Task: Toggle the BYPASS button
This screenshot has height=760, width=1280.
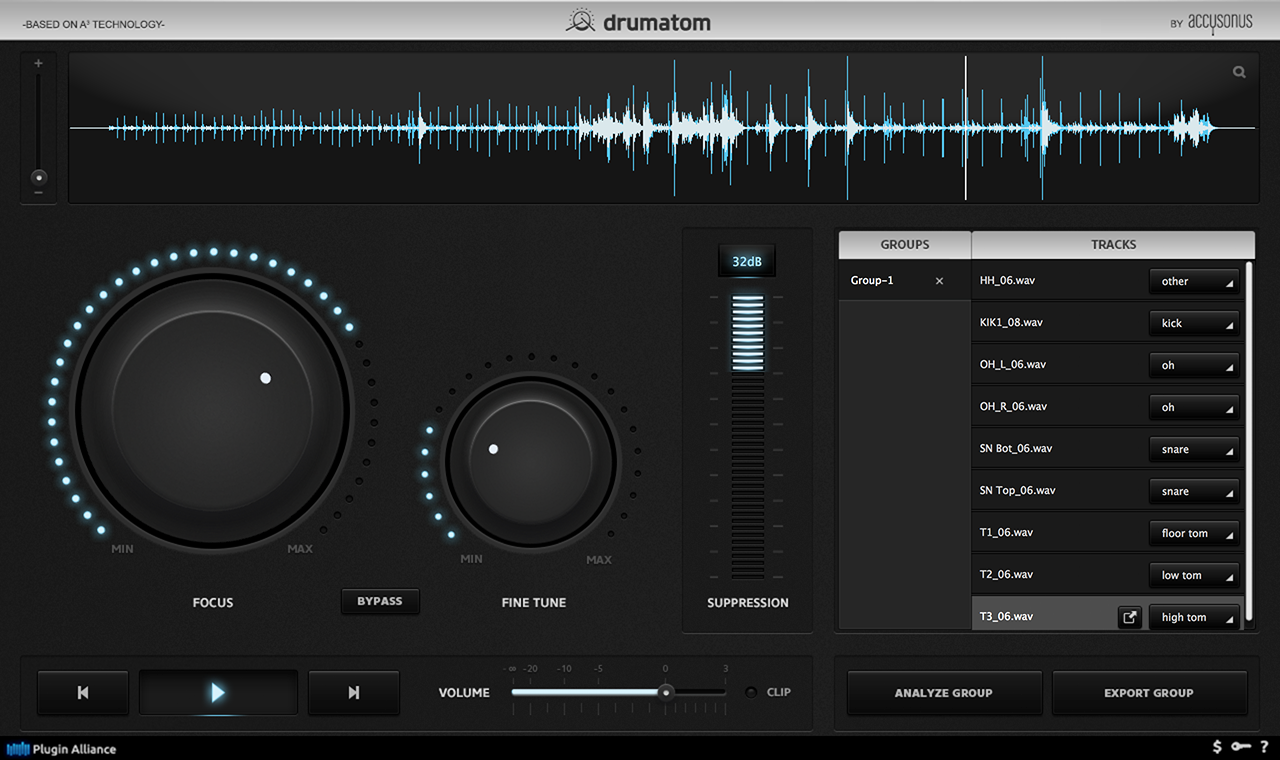Action: (380, 601)
